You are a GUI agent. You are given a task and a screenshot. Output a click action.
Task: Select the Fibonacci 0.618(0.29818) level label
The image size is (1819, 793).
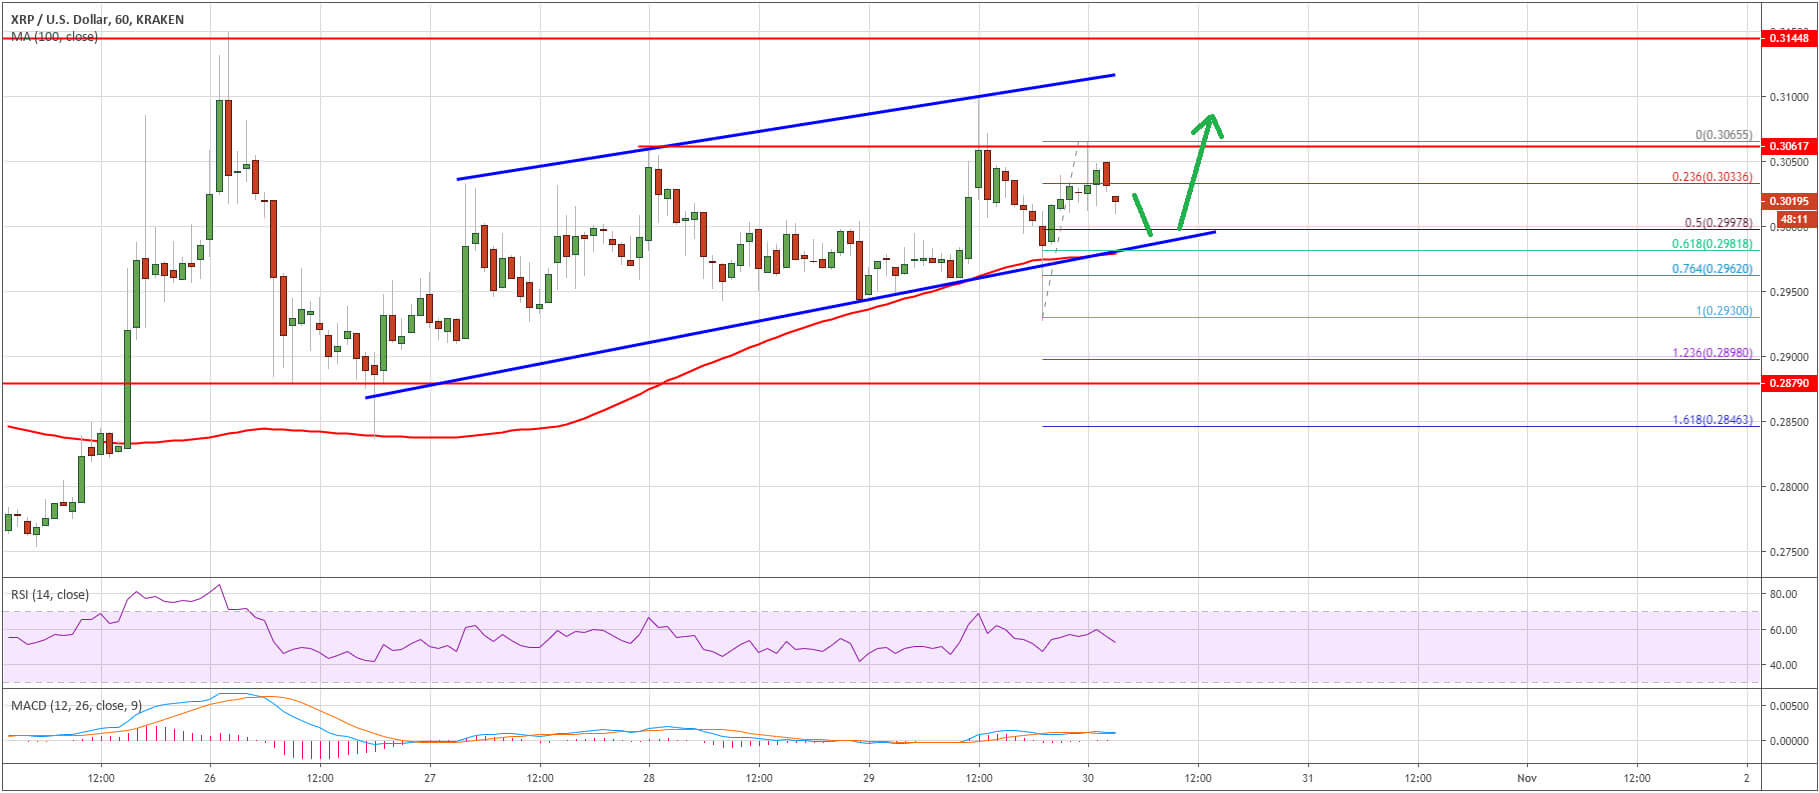tap(1712, 243)
